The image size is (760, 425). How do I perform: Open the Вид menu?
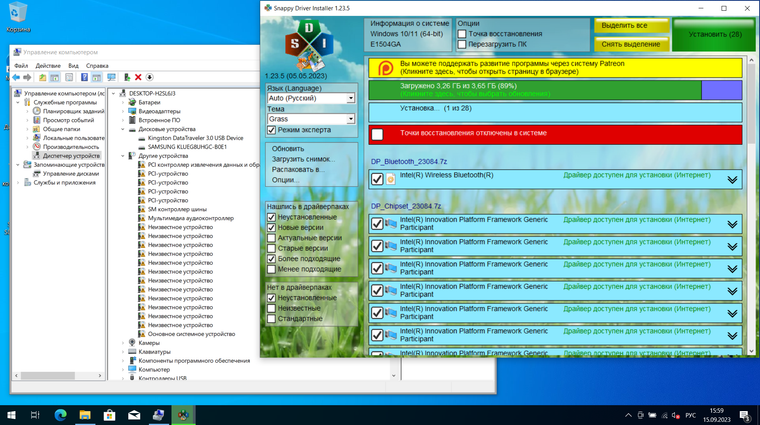pyautogui.click(x=73, y=65)
